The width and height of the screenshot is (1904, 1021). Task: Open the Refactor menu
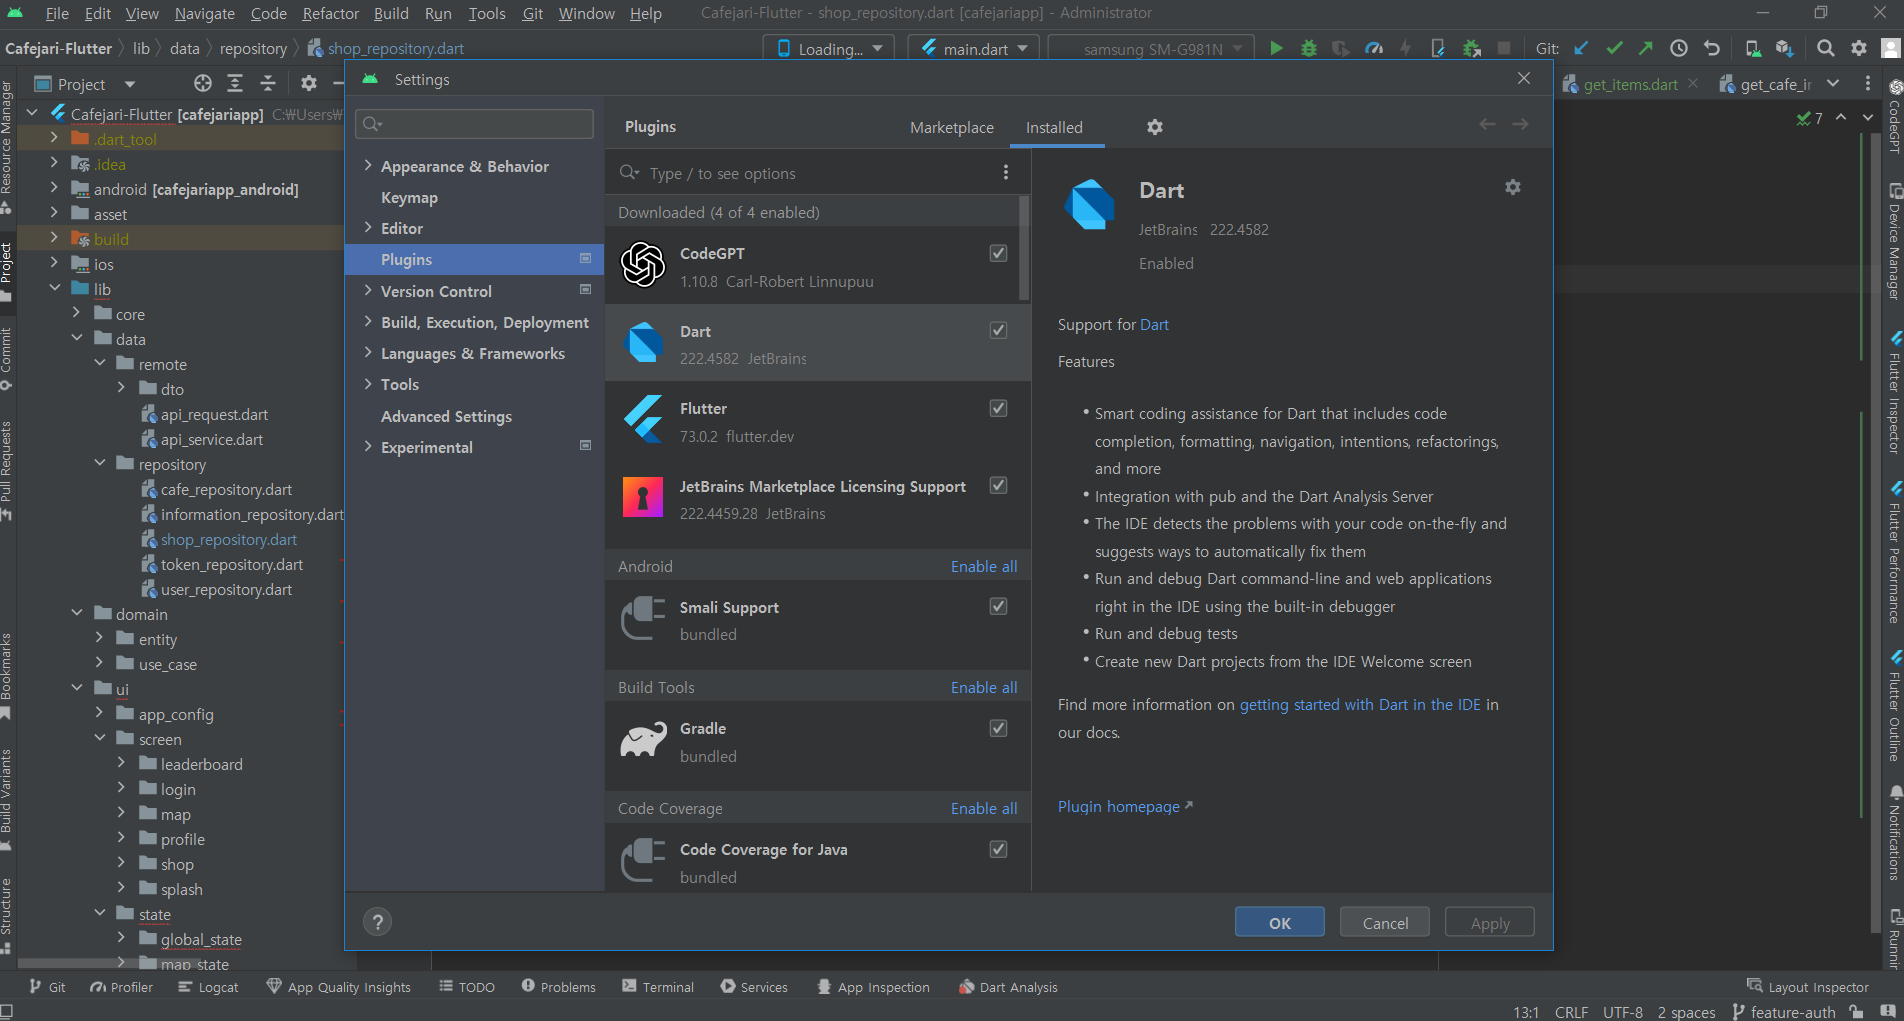[x=330, y=13]
